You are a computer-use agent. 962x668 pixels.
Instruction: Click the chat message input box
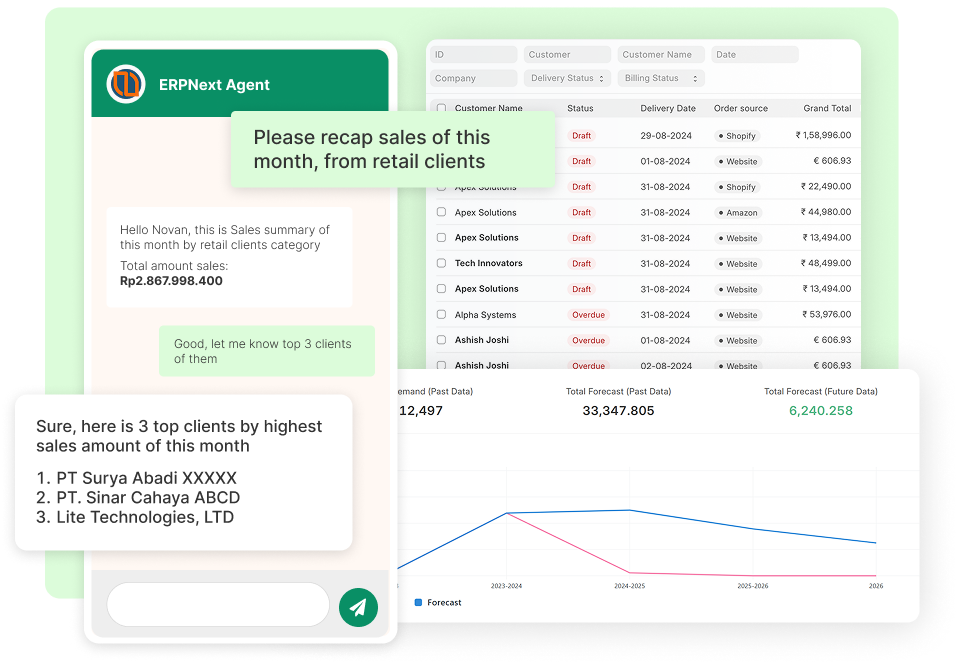pos(218,605)
